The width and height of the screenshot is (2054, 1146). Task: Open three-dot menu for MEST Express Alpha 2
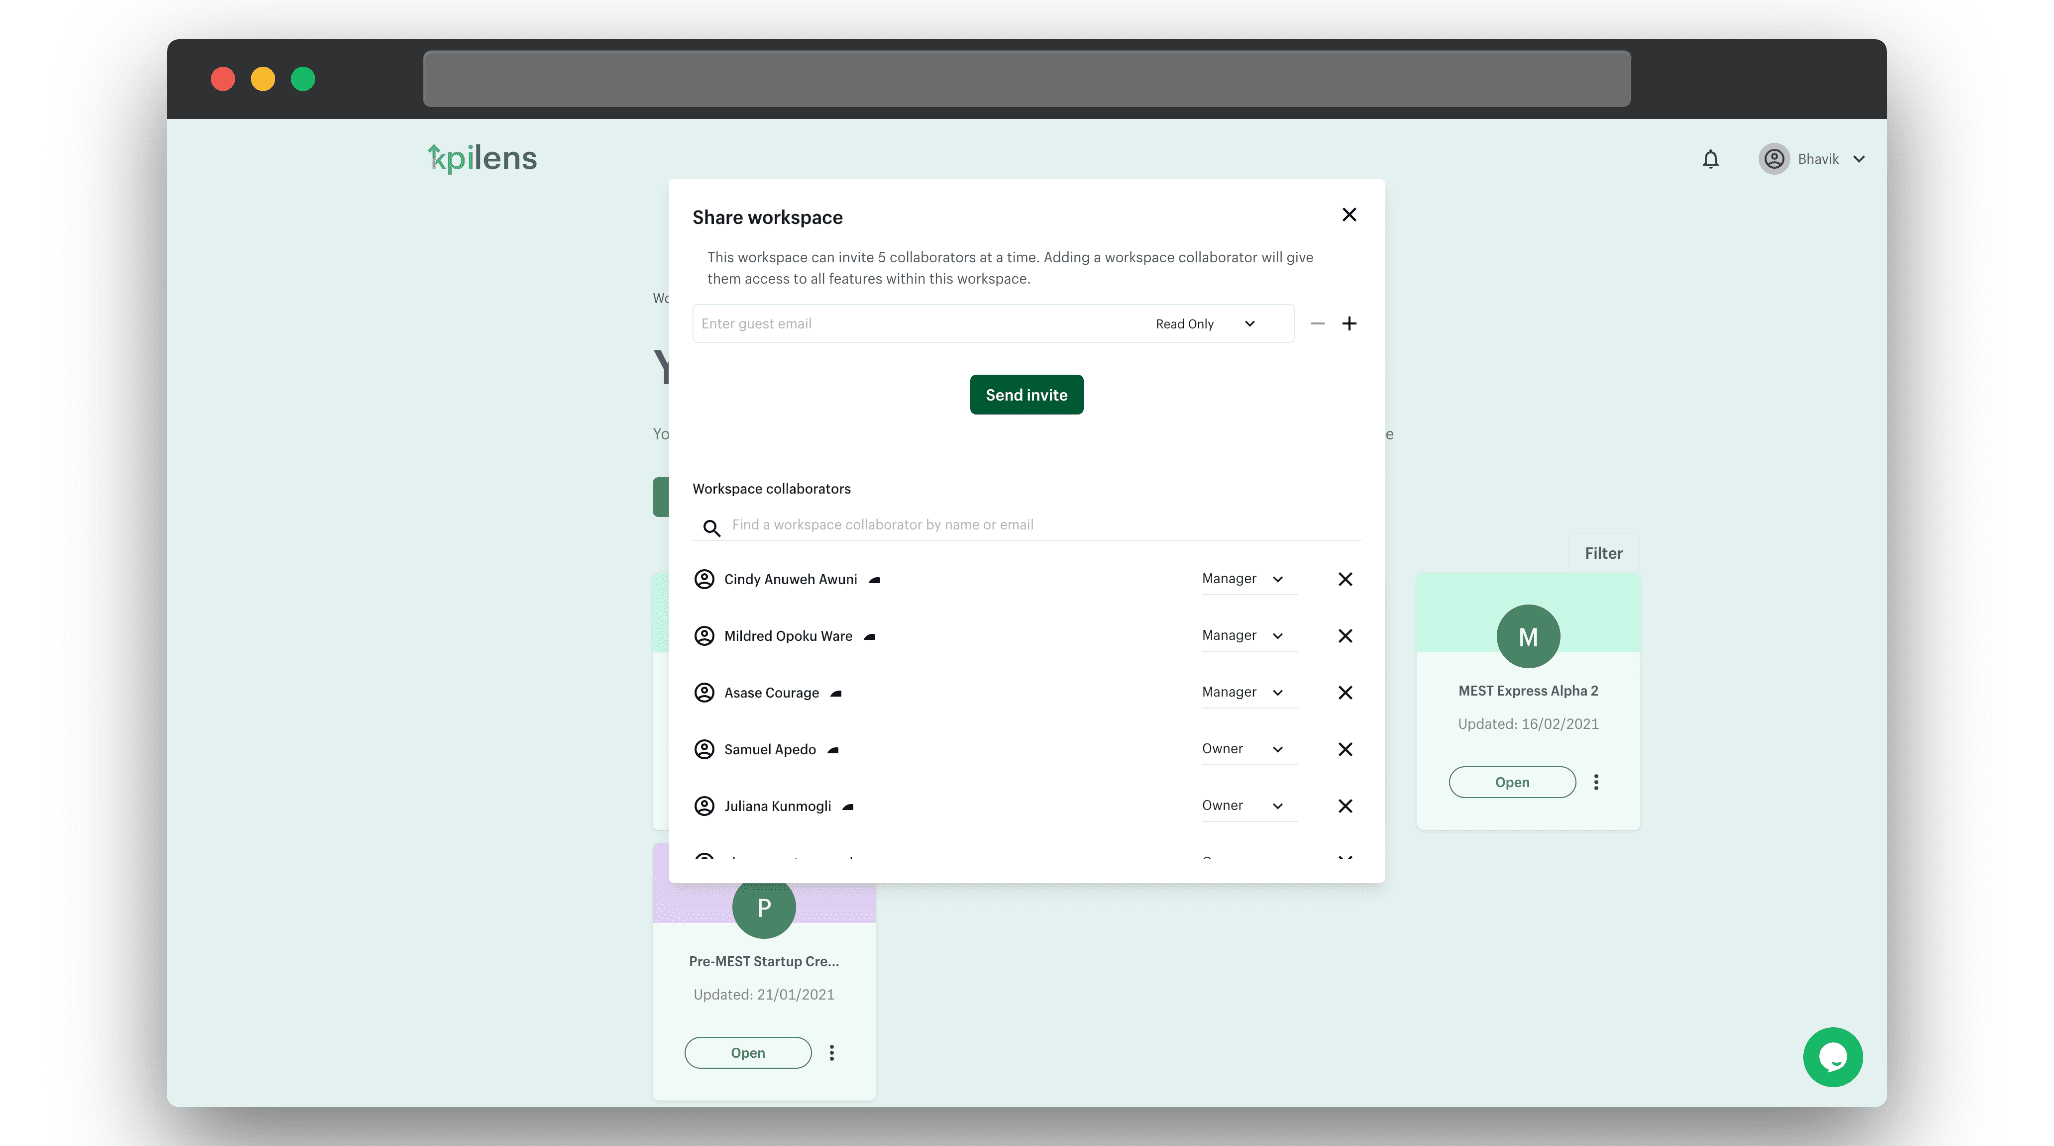pyautogui.click(x=1596, y=782)
